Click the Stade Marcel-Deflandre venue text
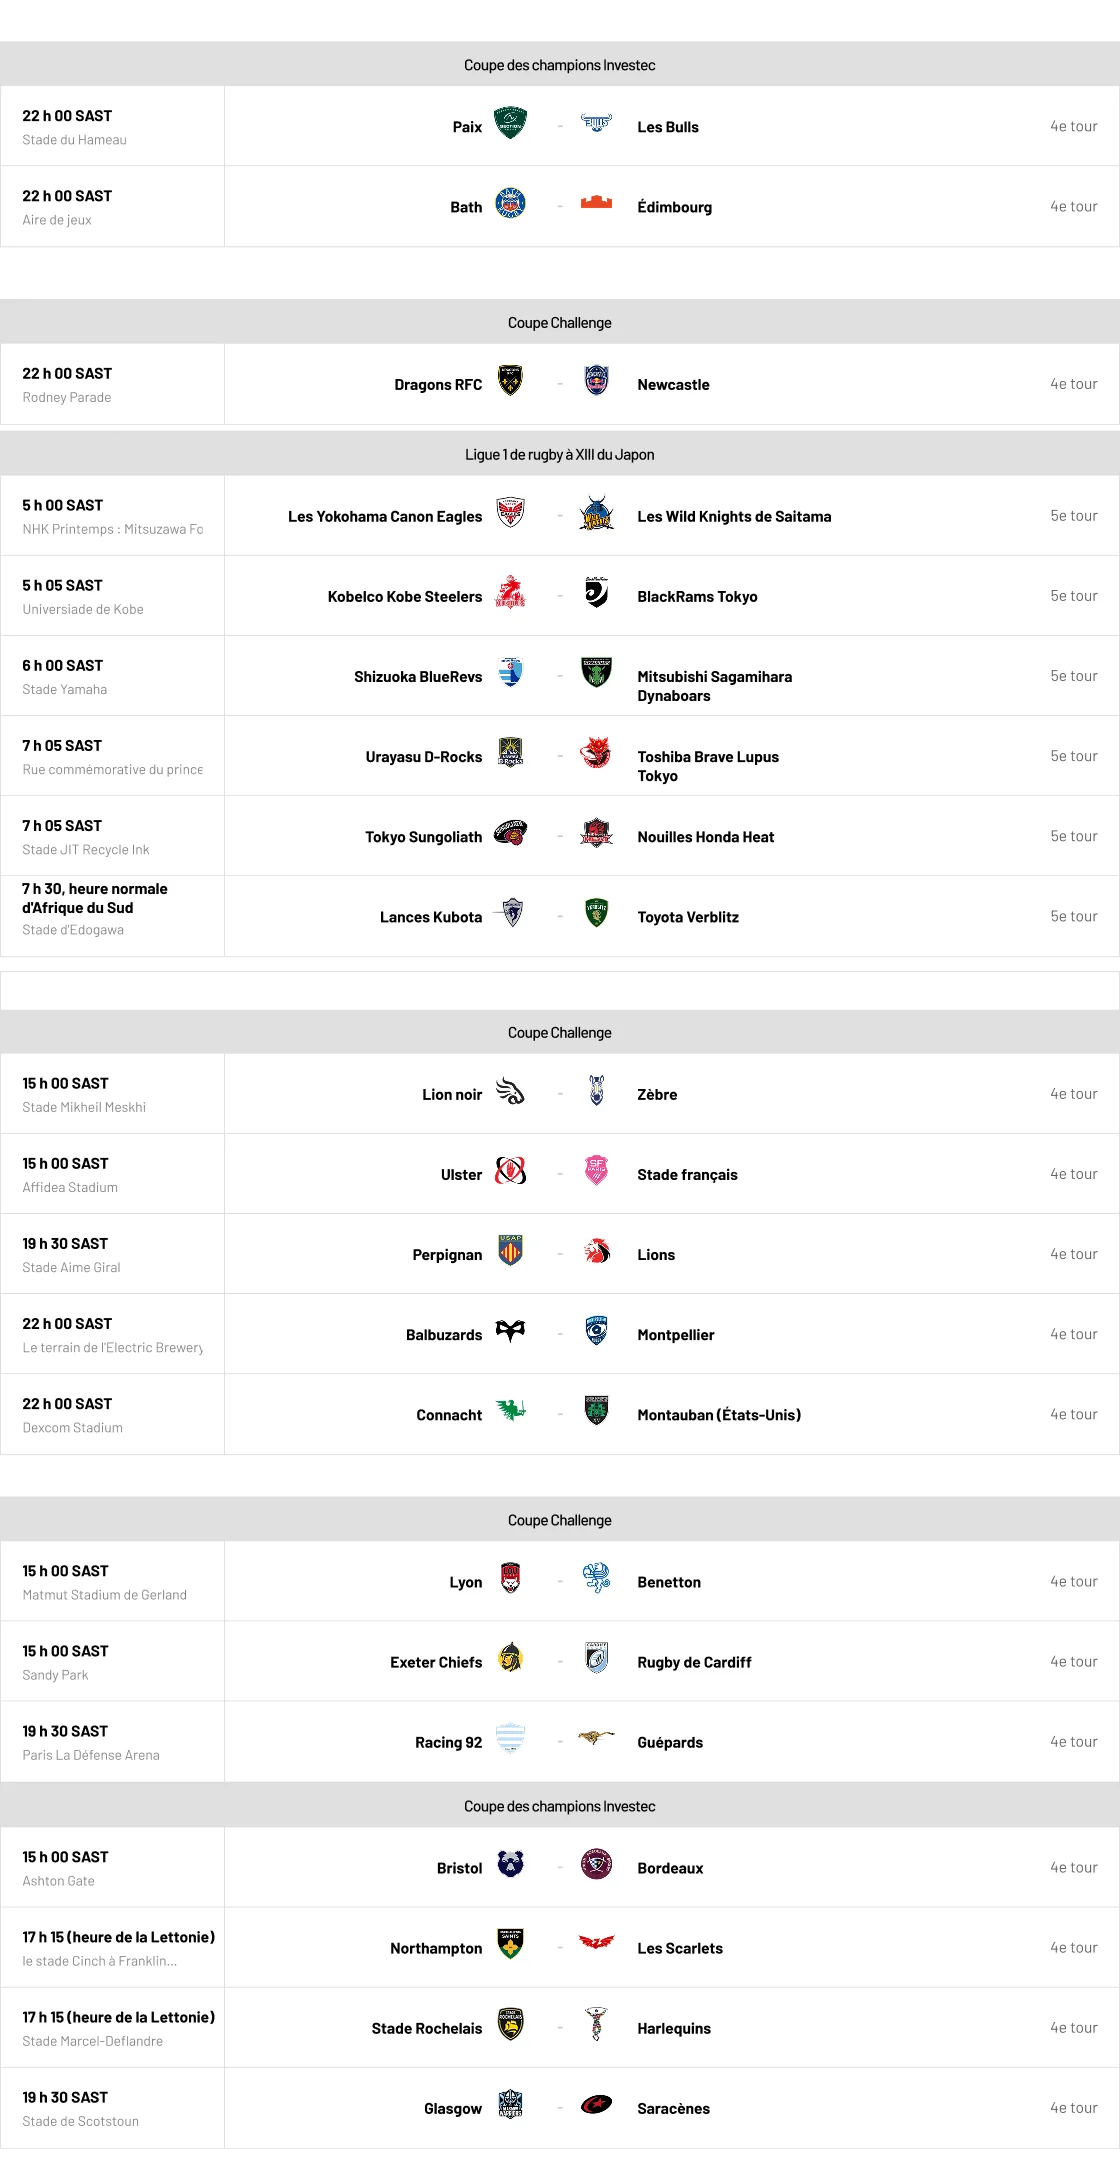Image resolution: width=1120 pixels, height=2178 pixels. [92, 2041]
